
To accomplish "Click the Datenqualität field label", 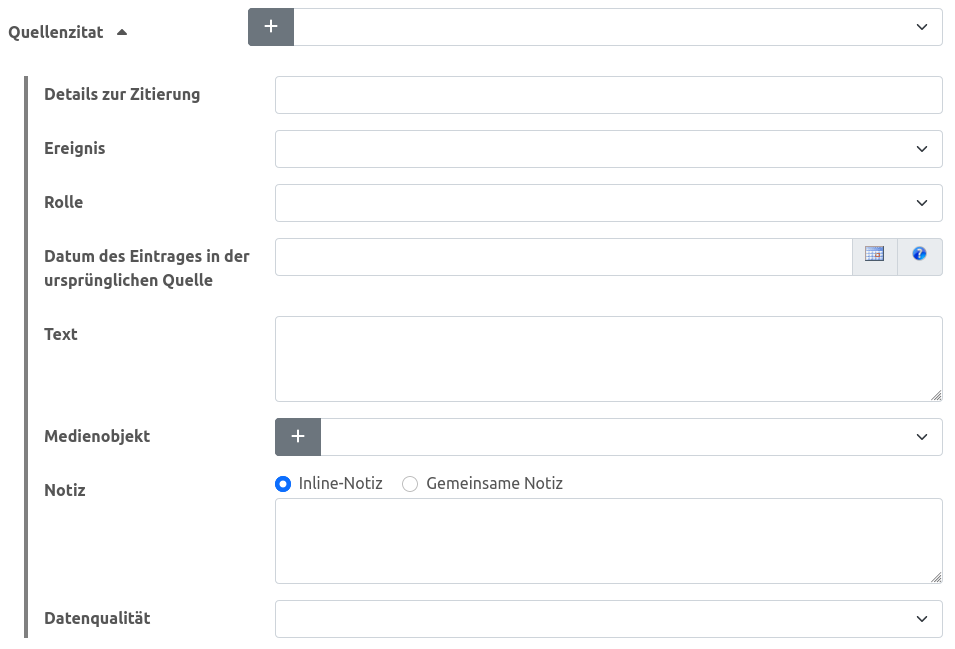I will (97, 618).
